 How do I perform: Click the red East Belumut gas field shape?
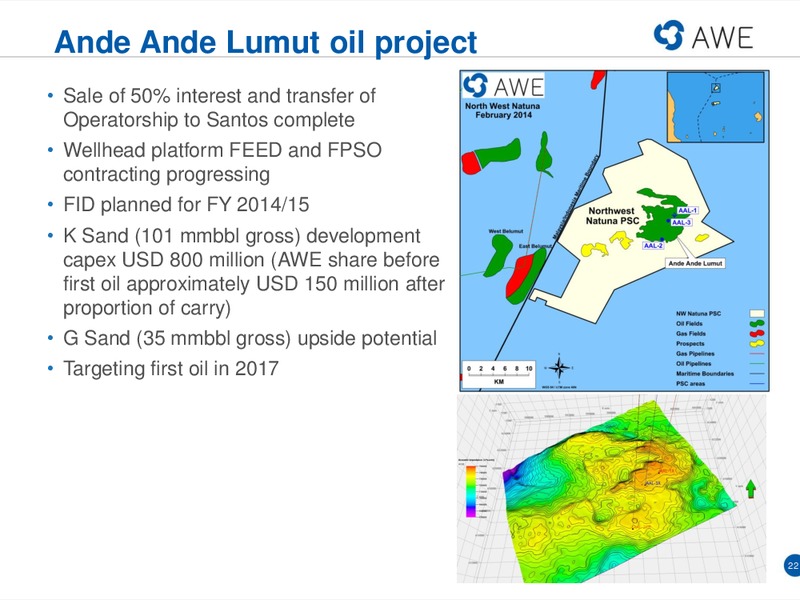[519, 275]
